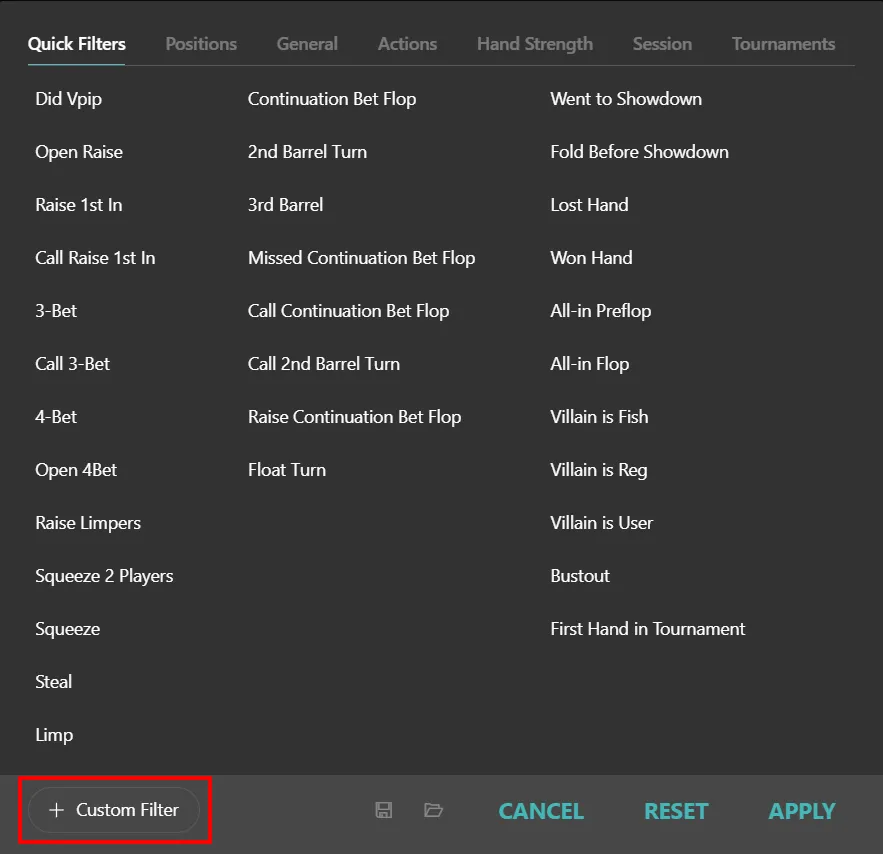The height and width of the screenshot is (854, 883).
Task: Select the Villain is Fish filter
Action: (599, 417)
